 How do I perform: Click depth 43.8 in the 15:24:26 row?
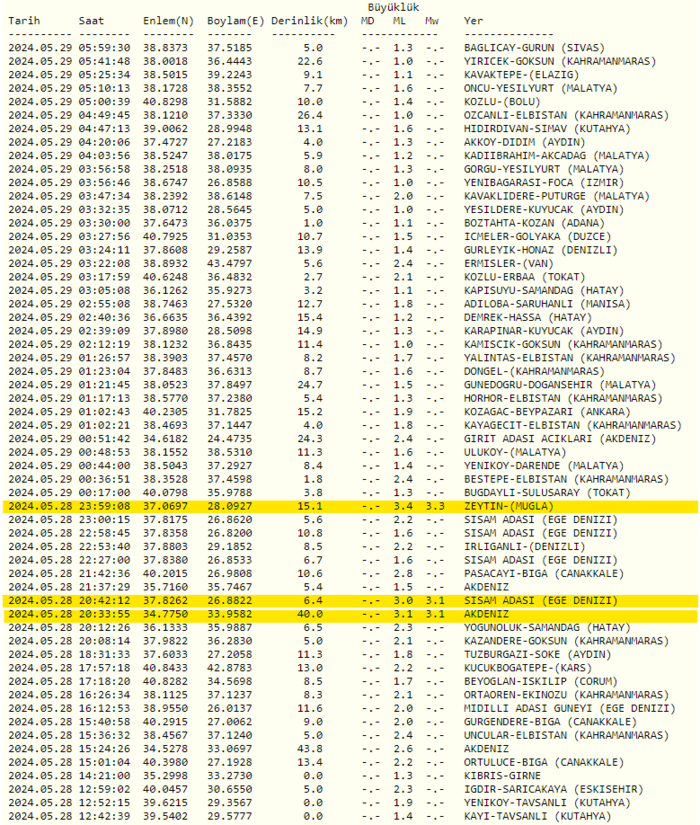tap(310, 749)
